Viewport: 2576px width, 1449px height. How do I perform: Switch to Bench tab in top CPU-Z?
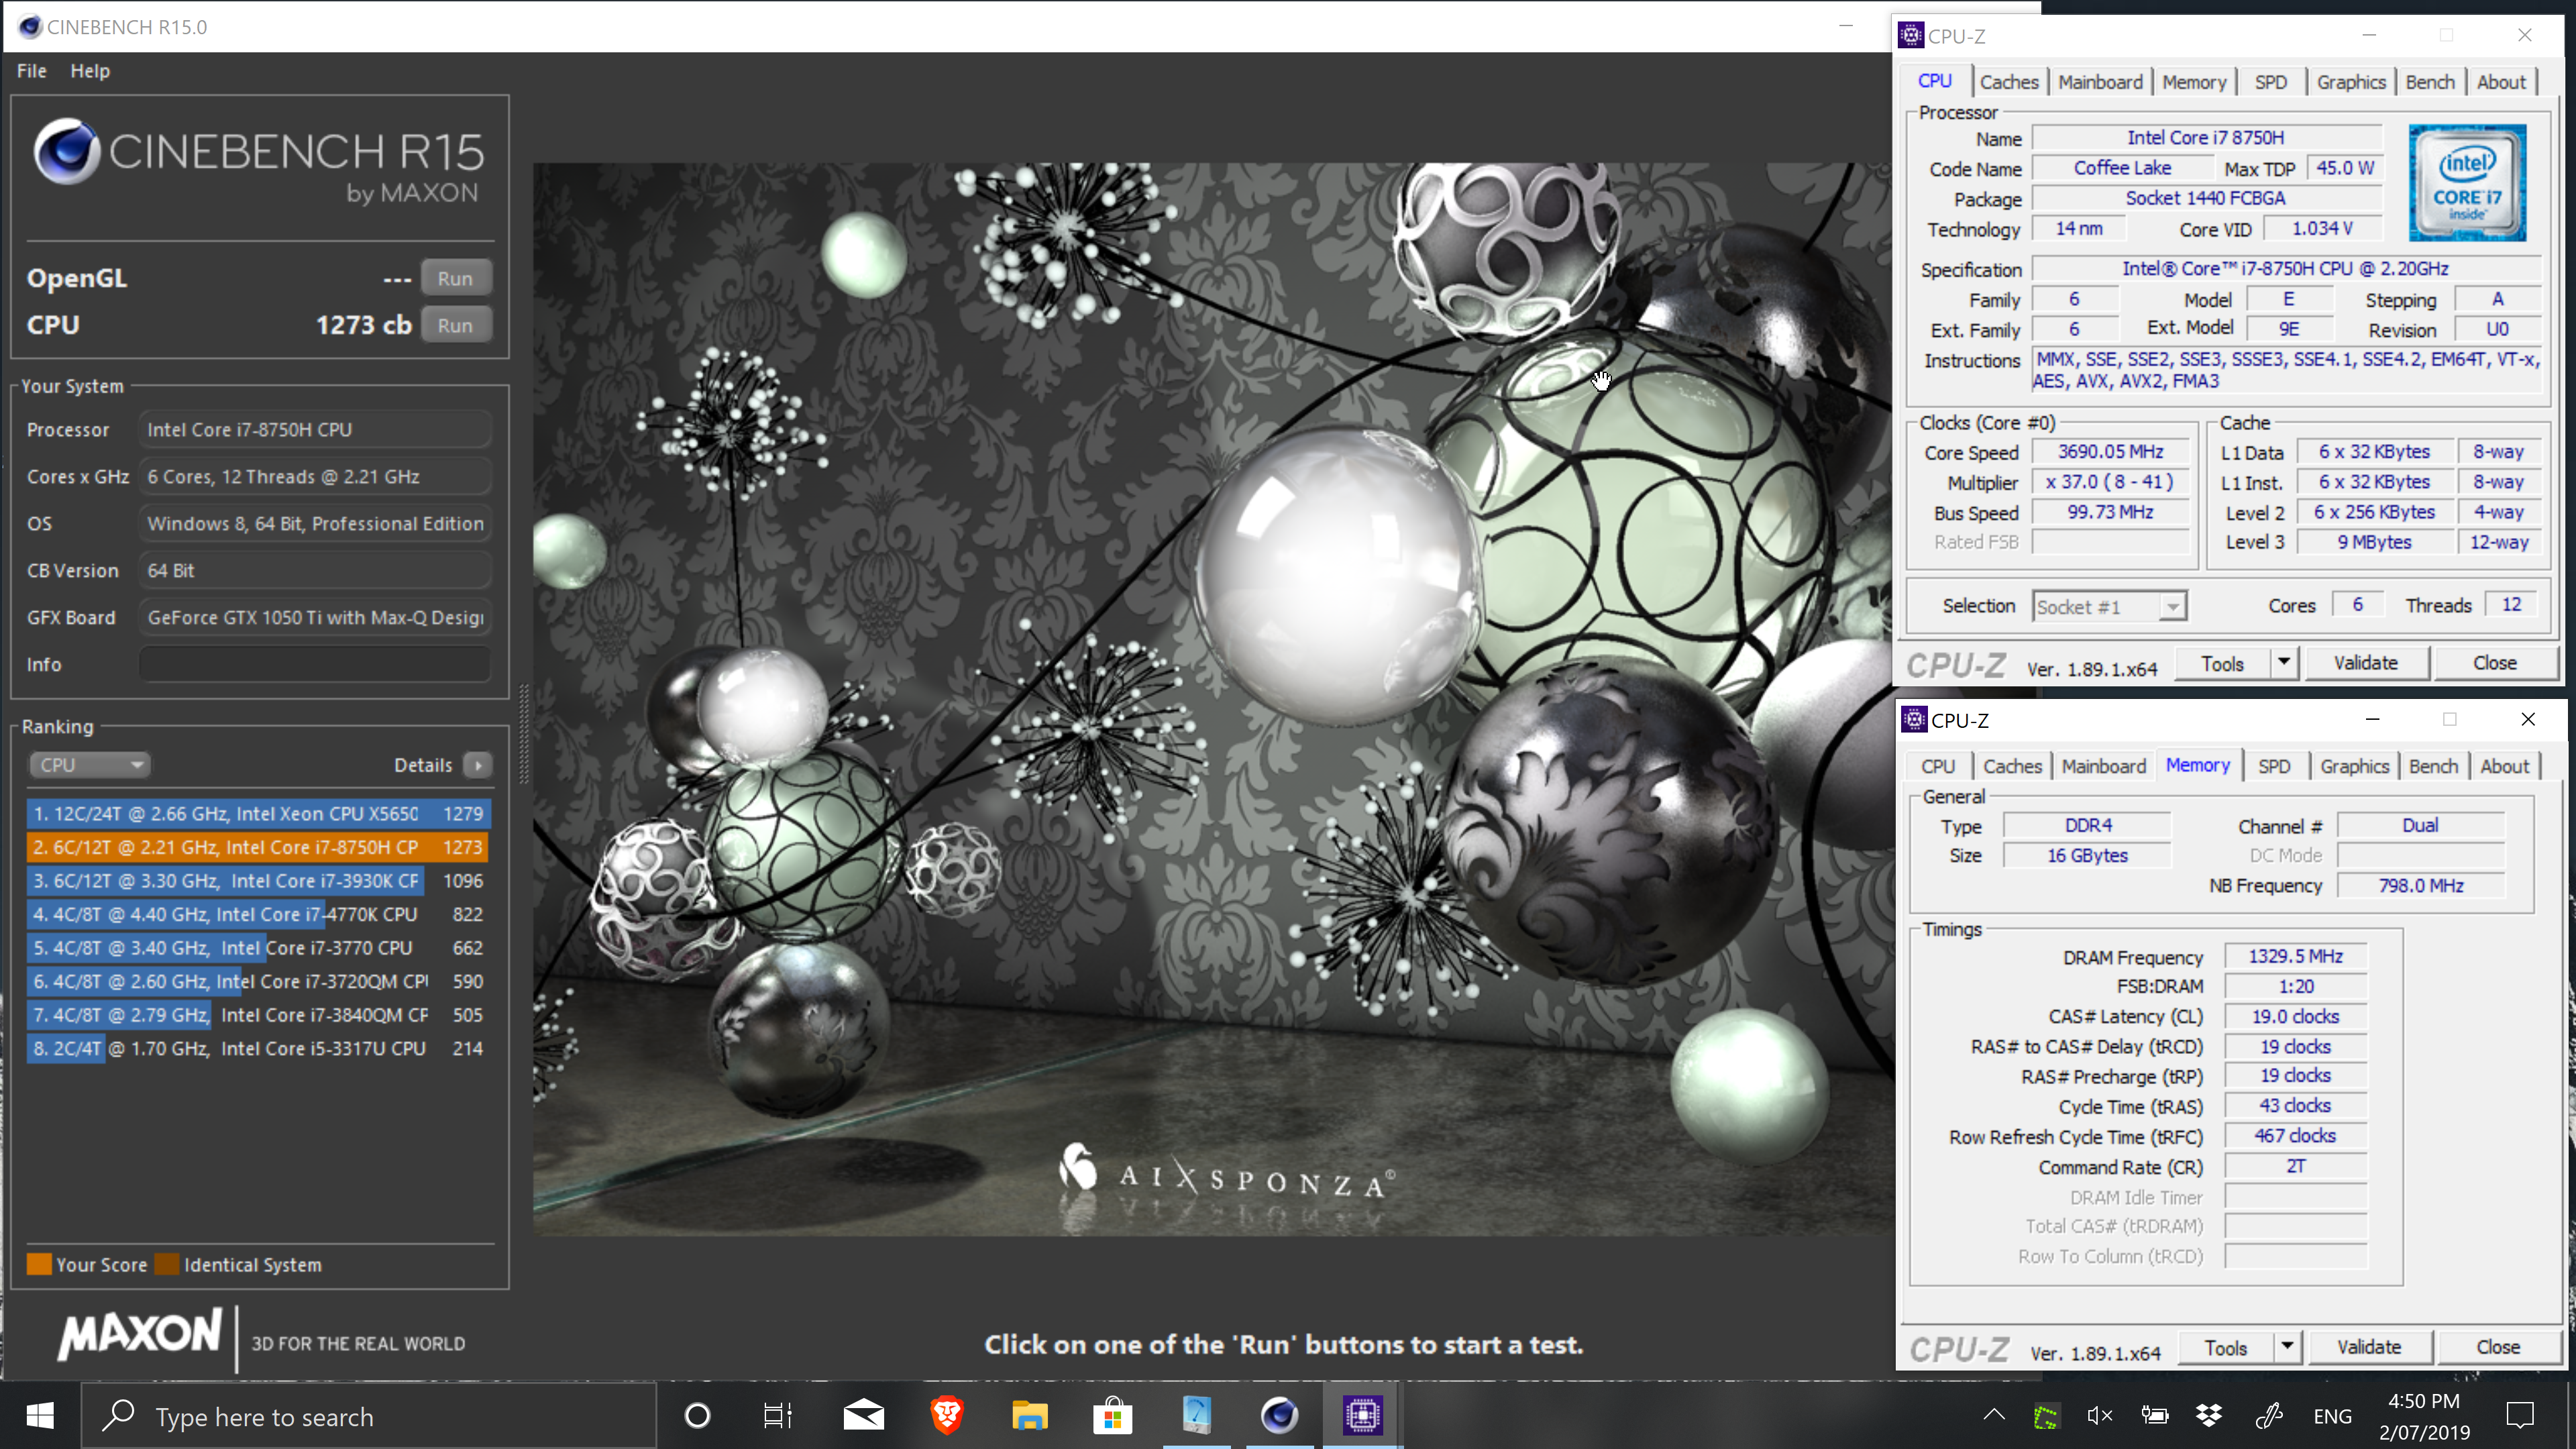coord(2430,82)
